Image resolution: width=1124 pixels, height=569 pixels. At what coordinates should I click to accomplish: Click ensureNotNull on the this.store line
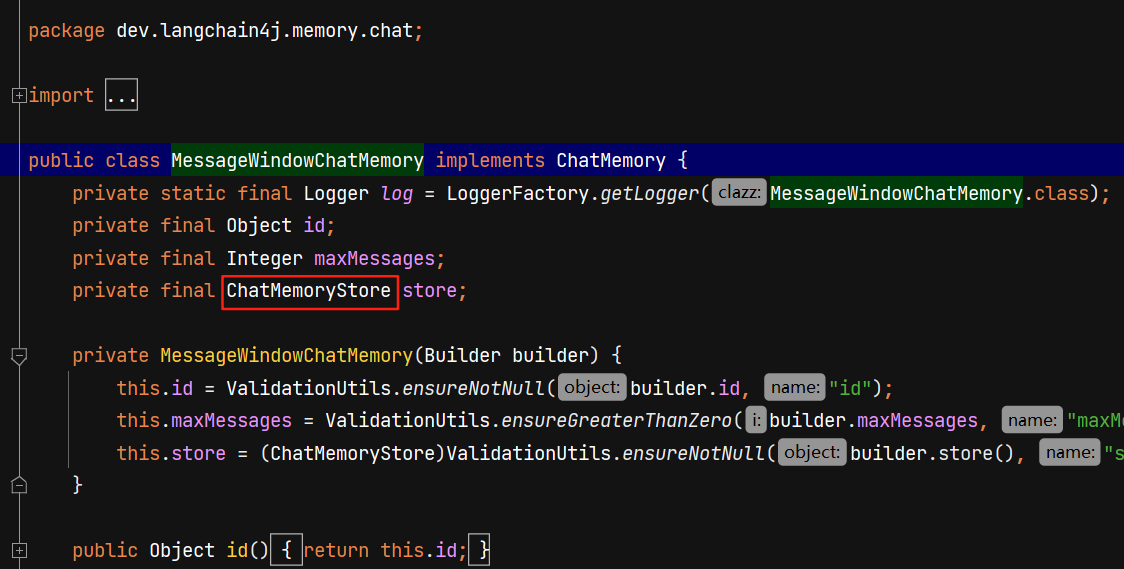(x=694, y=454)
